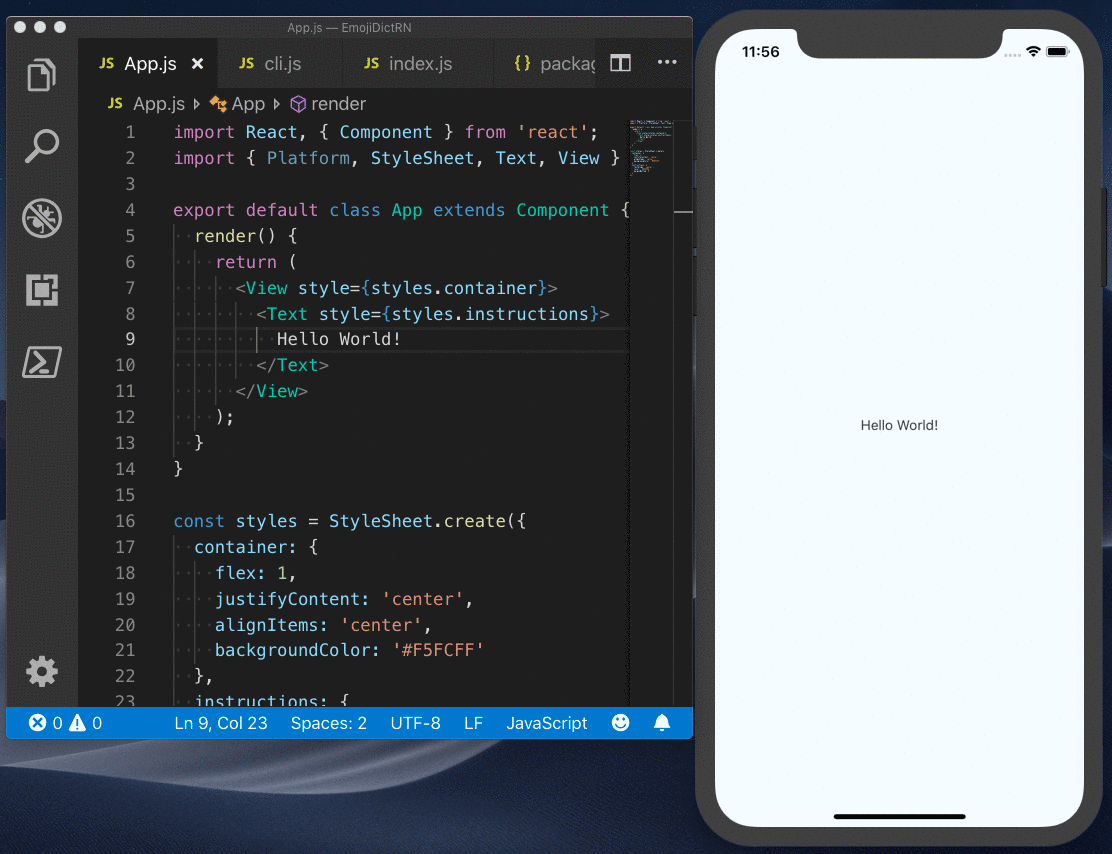
Task: Open the Manage gear icon
Action: click(41, 671)
